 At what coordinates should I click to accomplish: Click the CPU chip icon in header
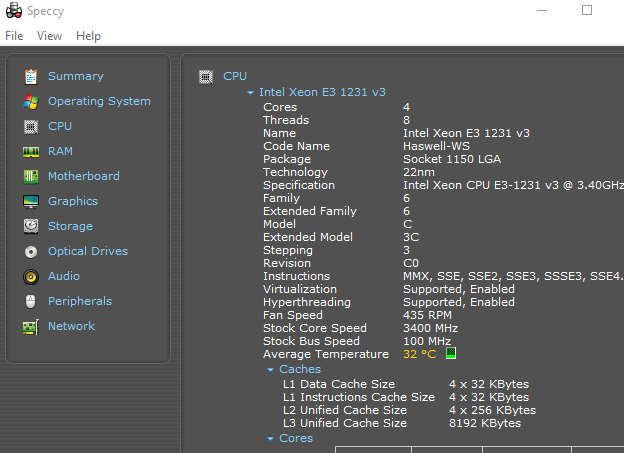point(206,76)
